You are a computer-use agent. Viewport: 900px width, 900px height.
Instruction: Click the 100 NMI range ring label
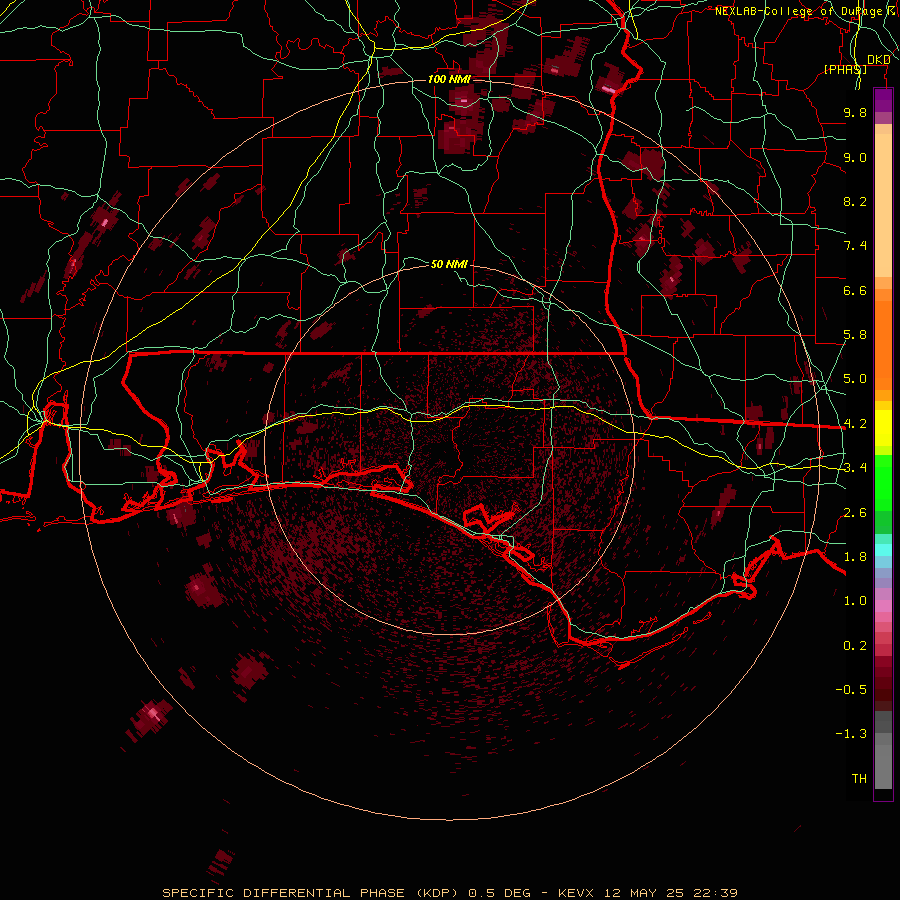coord(449,79)
